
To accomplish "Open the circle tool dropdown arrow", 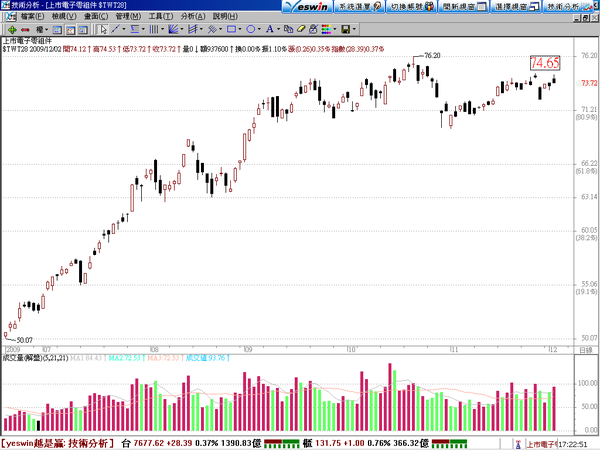I will pos(259,29).
